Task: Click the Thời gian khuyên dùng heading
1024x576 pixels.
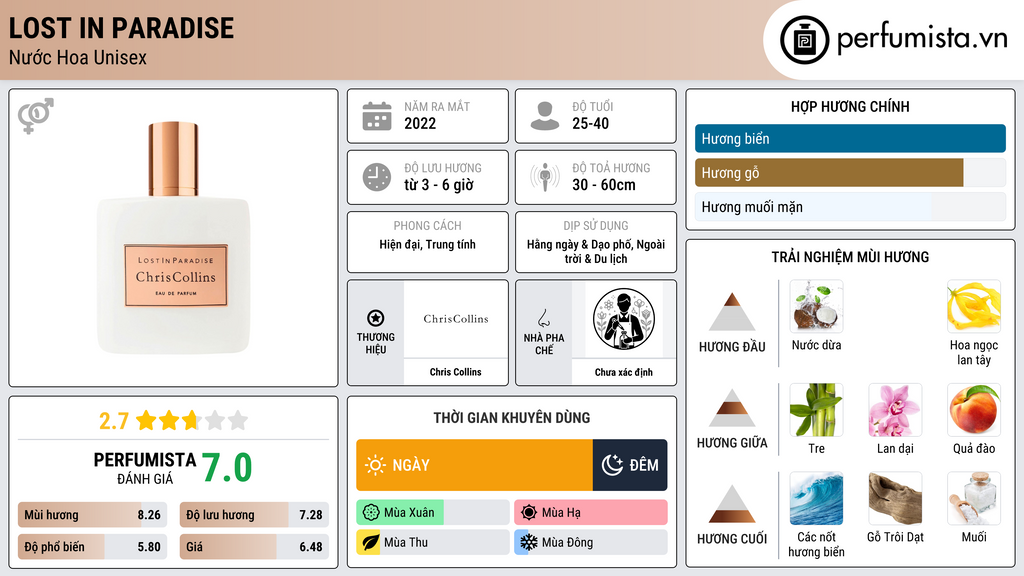Action: [x=512, y=417]
